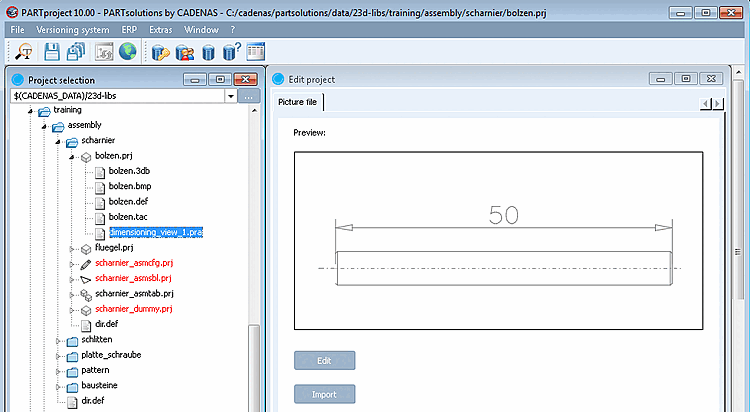
Task: Expand the fluegel.prj project node
Action: tap(72, 249)
